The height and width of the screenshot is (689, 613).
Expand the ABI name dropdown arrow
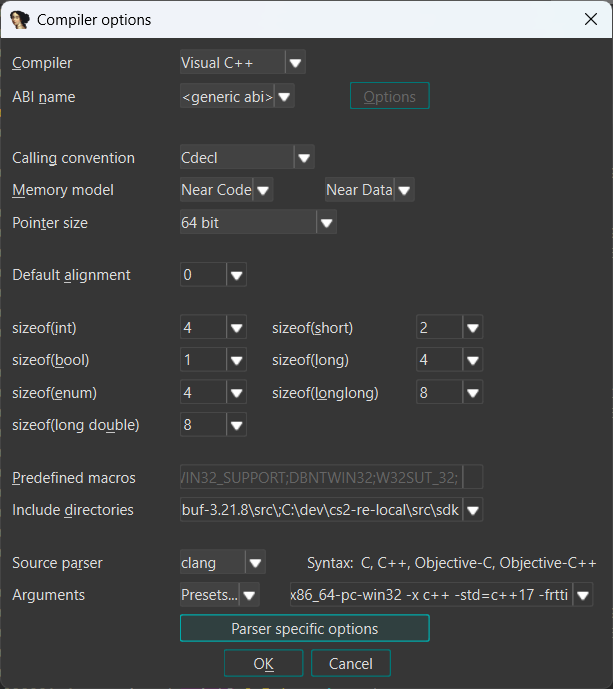[x=284, y=96]
